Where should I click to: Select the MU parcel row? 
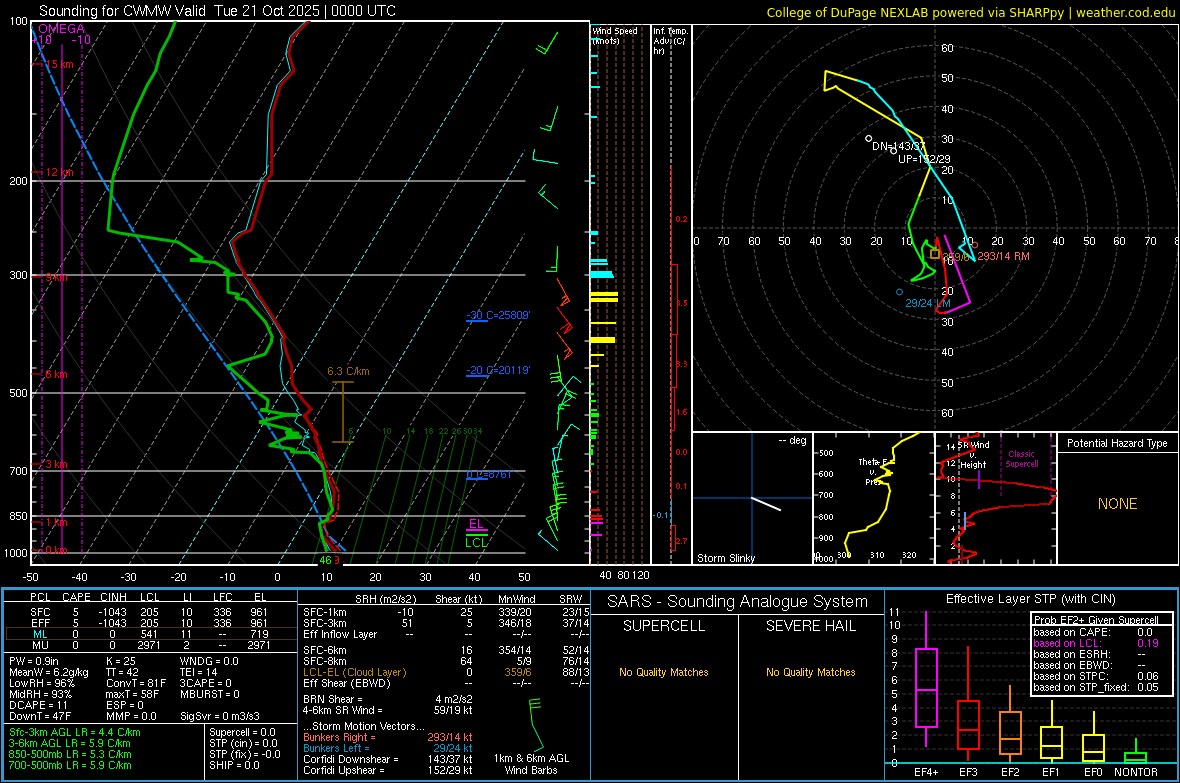pos(149,645)
